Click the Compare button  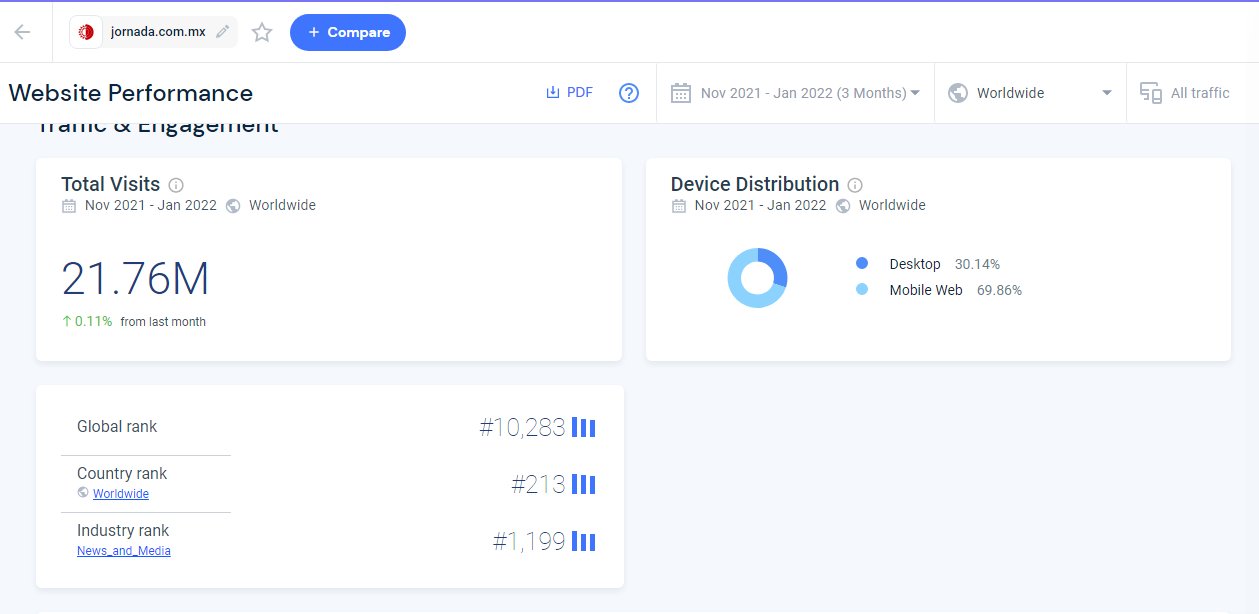[348, 32]
